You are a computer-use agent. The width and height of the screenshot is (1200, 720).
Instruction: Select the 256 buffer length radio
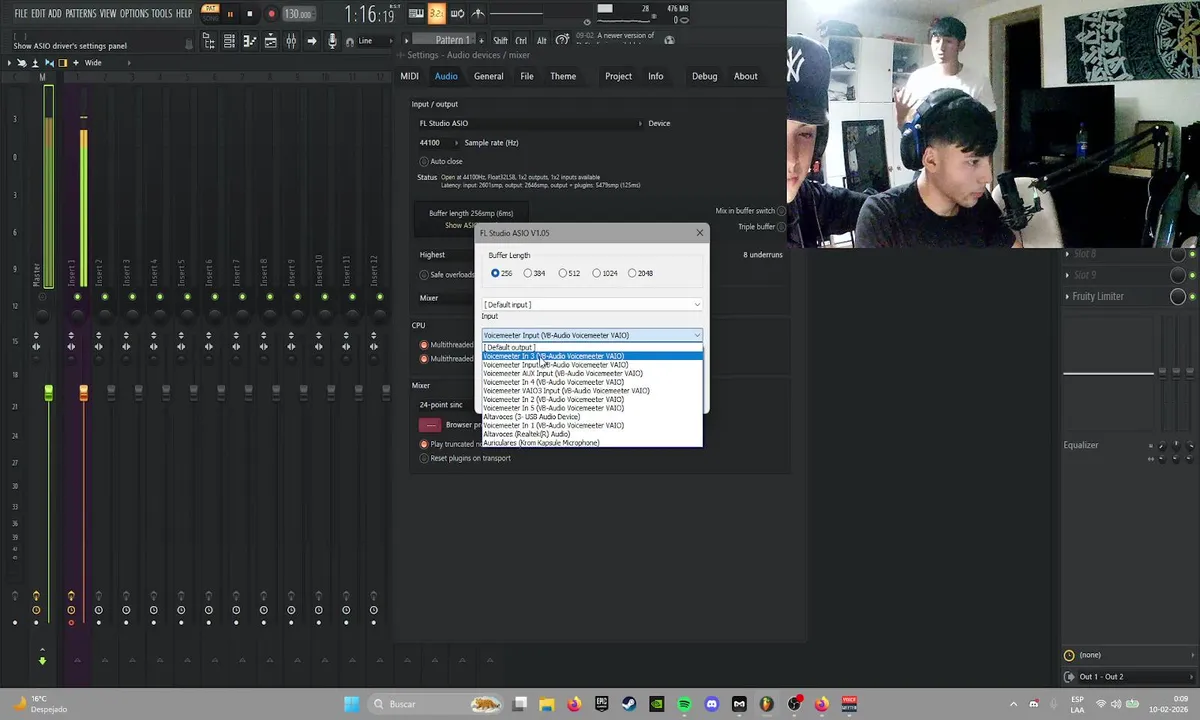pos(495,273)
